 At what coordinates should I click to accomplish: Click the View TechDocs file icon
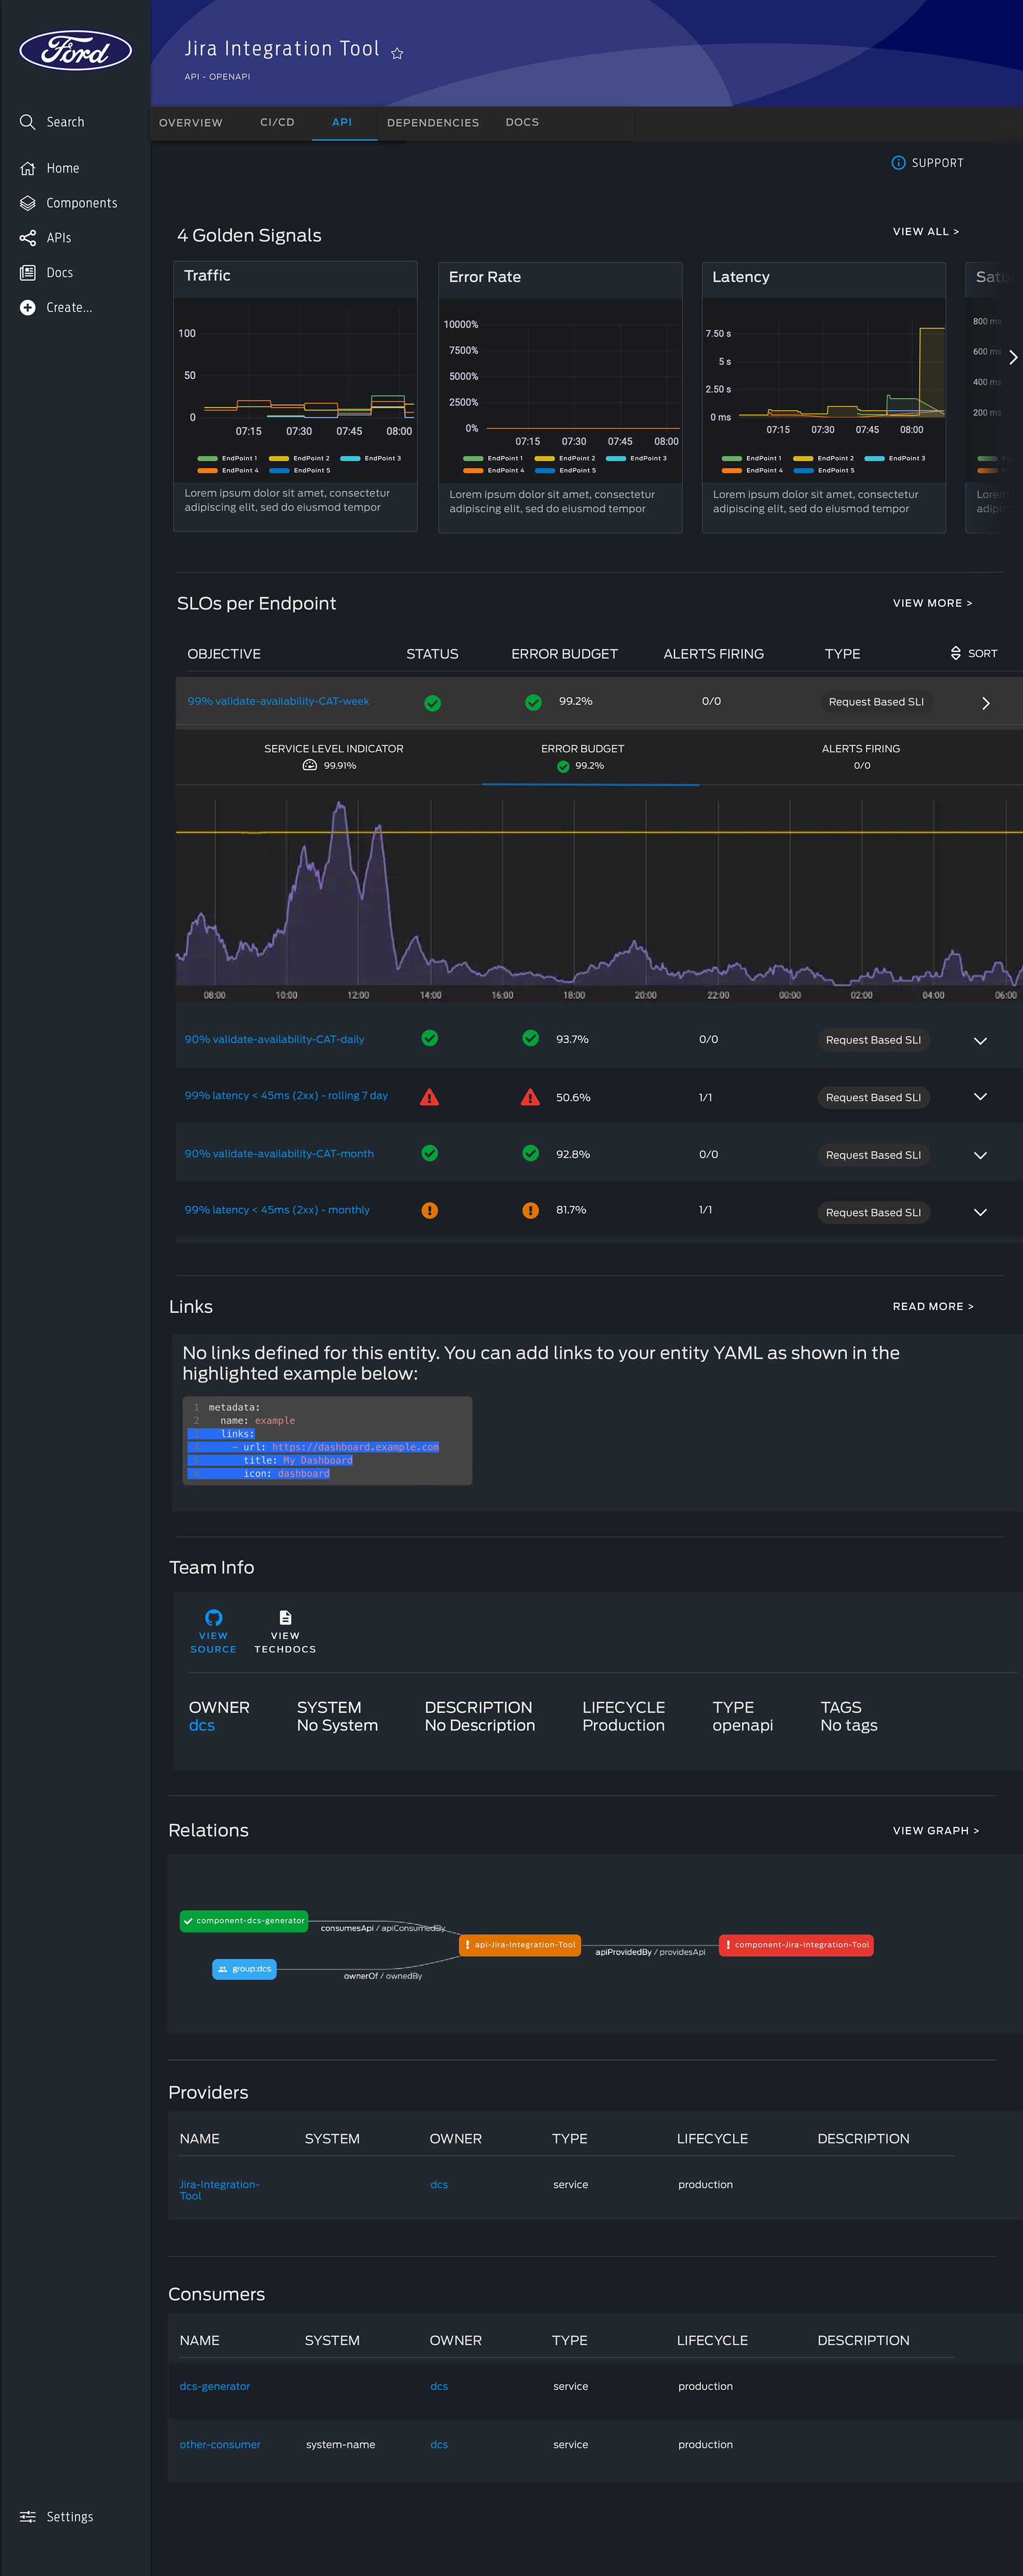tap(285, 1617)
